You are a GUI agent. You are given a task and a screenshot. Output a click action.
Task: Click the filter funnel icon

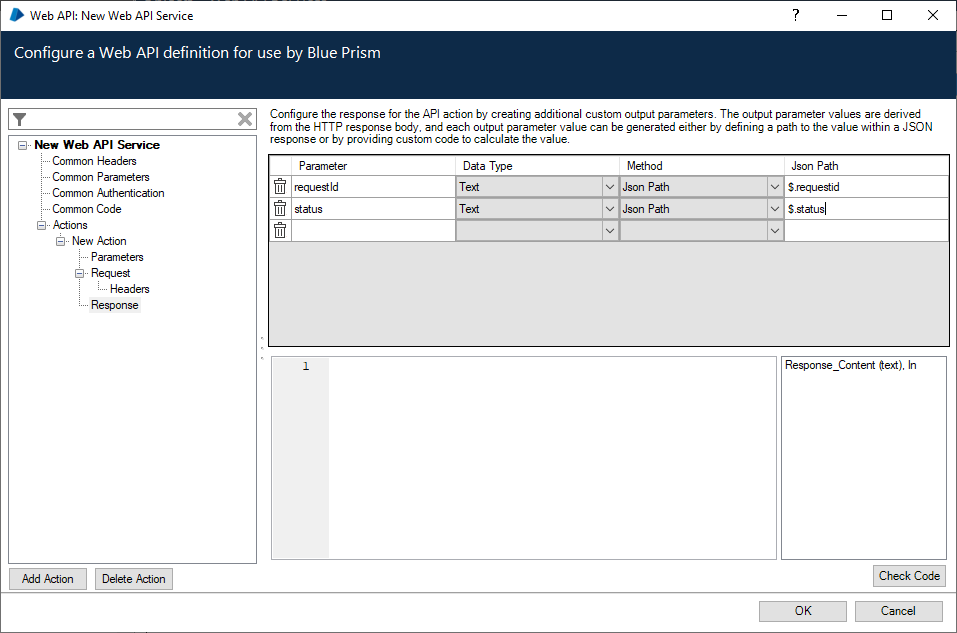coord(20,119)
